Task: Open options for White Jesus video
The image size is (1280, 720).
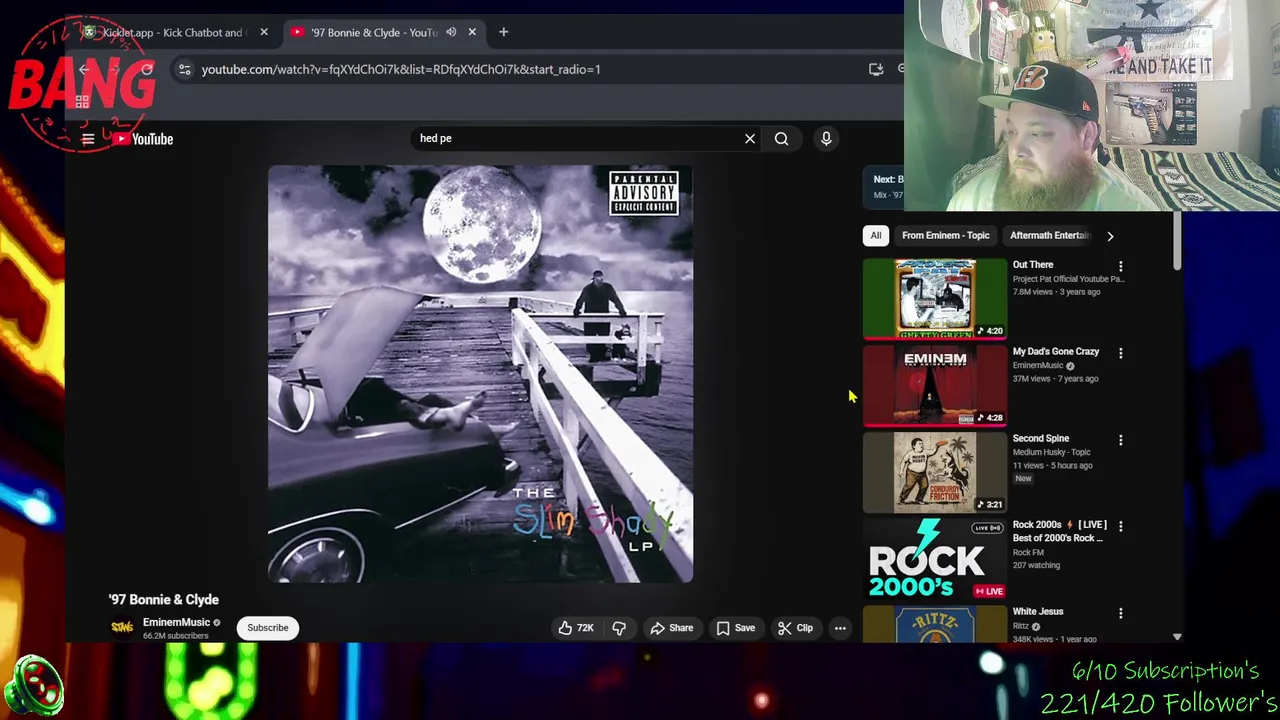Action: point(1121,614)
